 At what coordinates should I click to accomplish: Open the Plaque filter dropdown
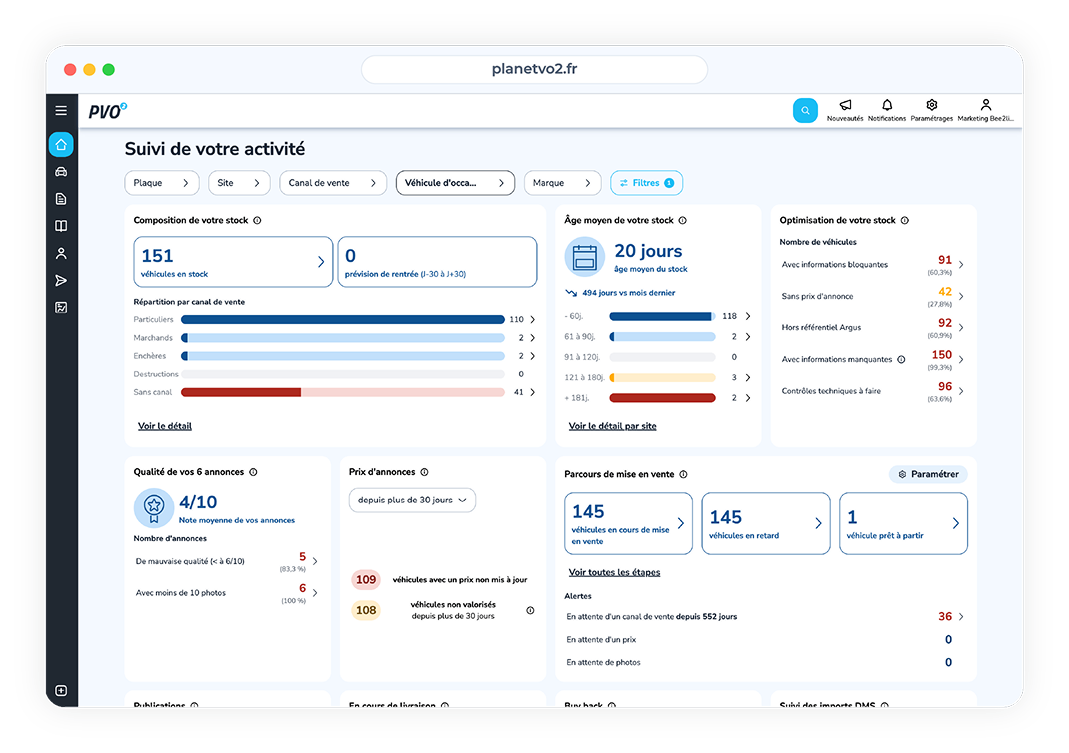(162, 183)
